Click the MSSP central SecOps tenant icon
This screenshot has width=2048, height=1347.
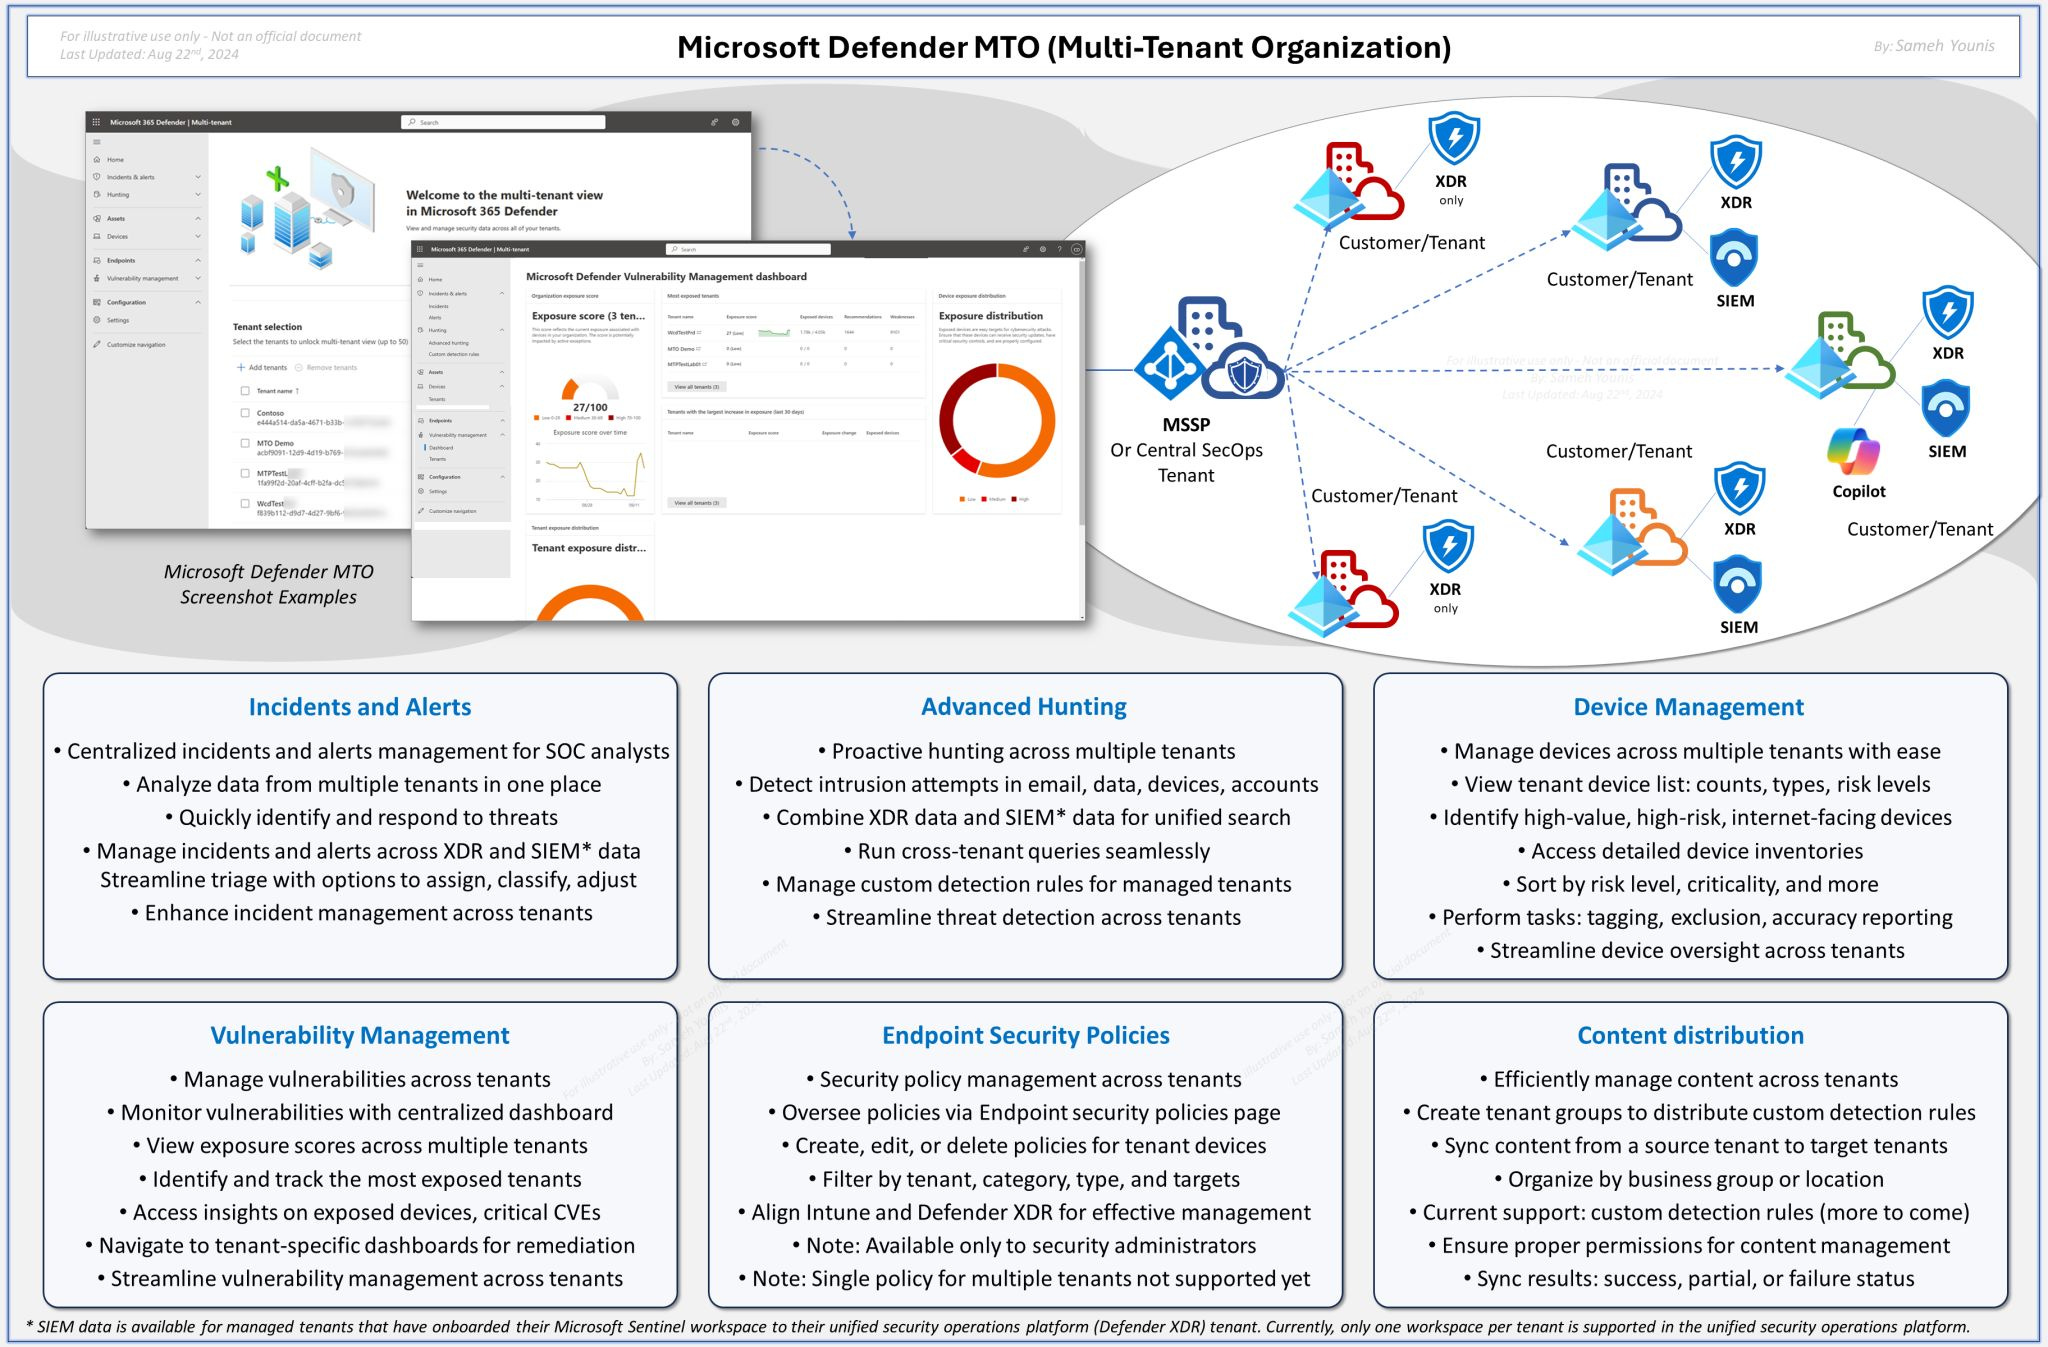1209,349
